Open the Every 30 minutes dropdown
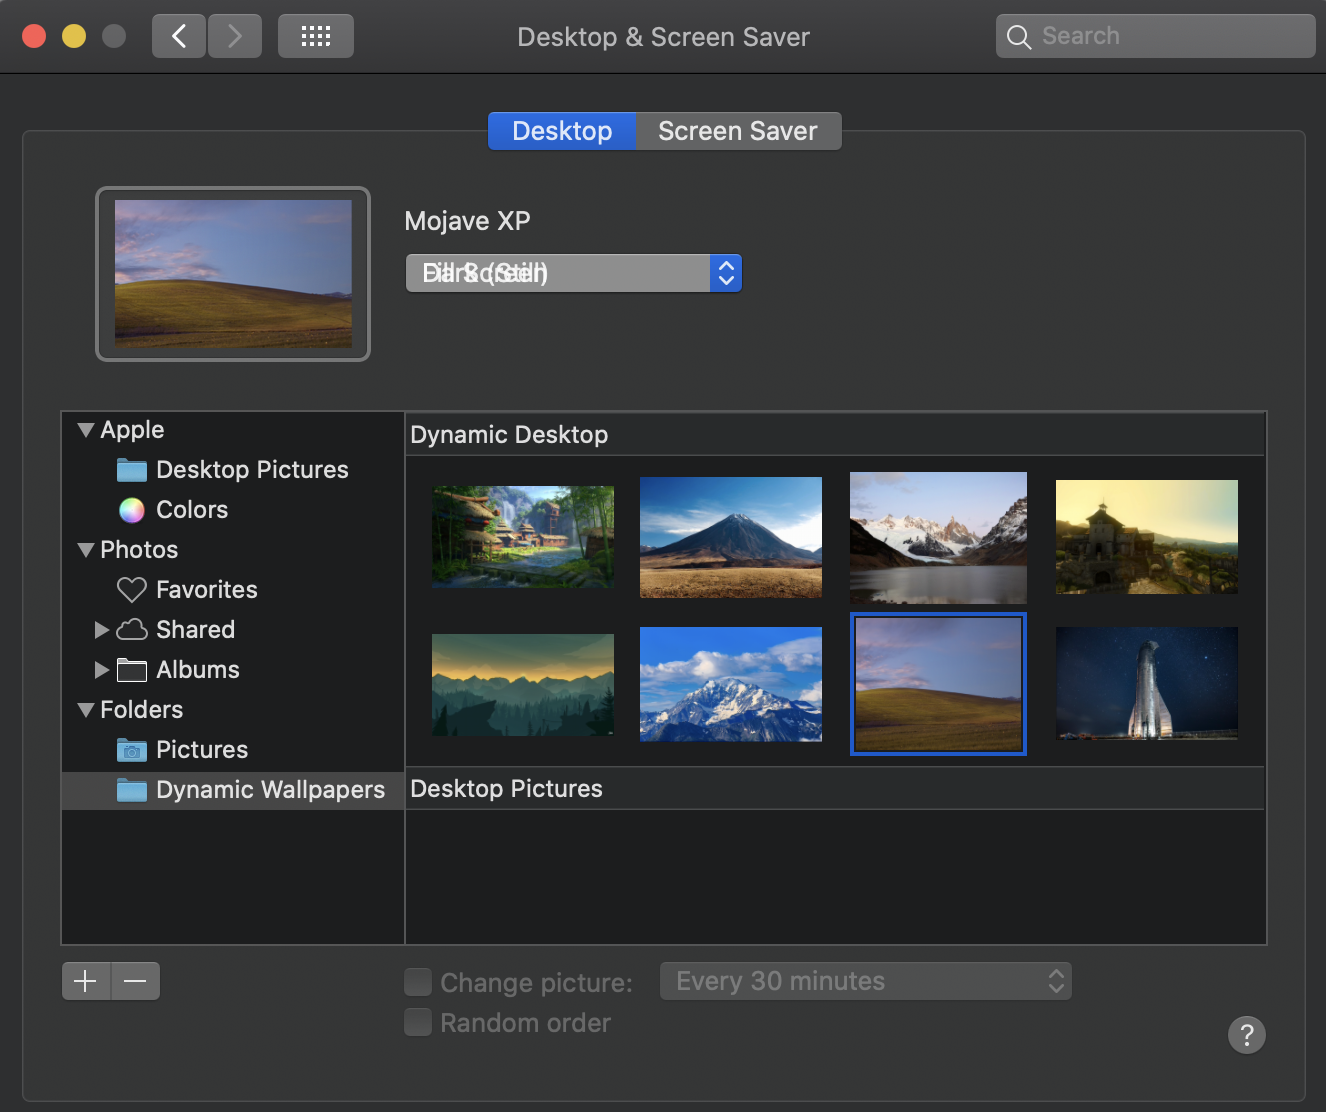The width and height of the screenshot is (1326, 1112). (x=866, y=981)
